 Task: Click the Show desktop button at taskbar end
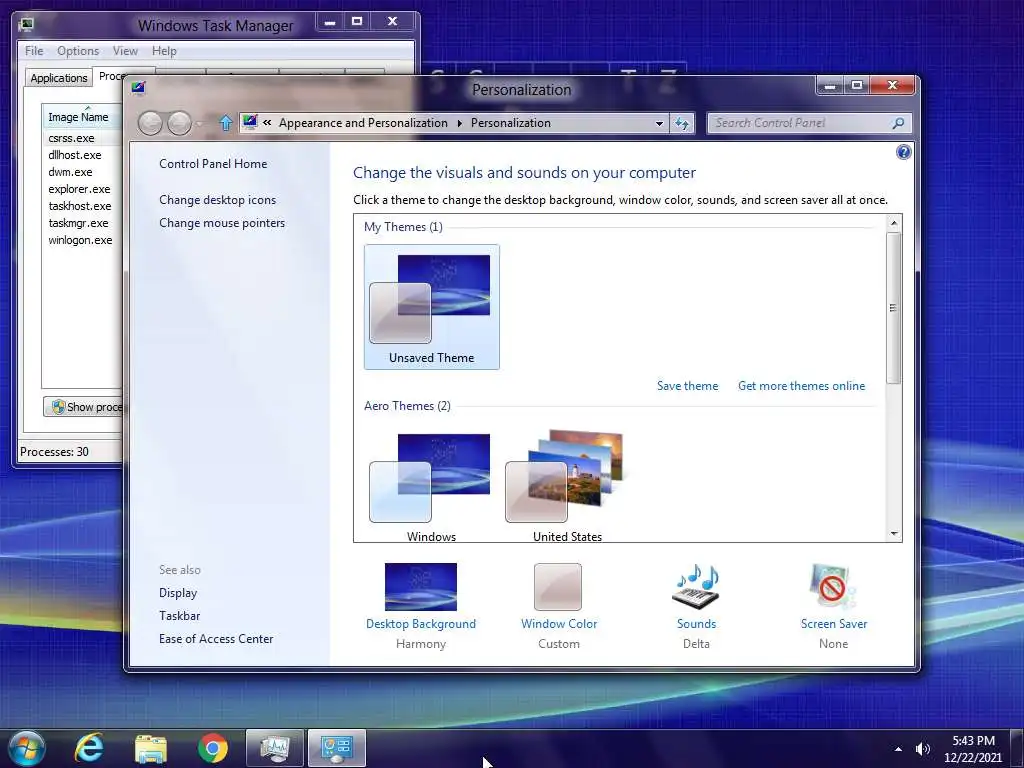tap(1017, 748)
